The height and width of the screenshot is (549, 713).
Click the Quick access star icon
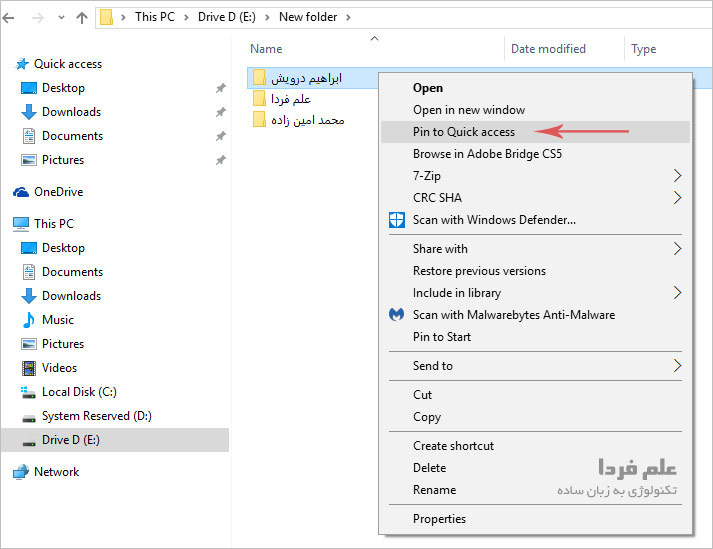[x=21, y=64]
